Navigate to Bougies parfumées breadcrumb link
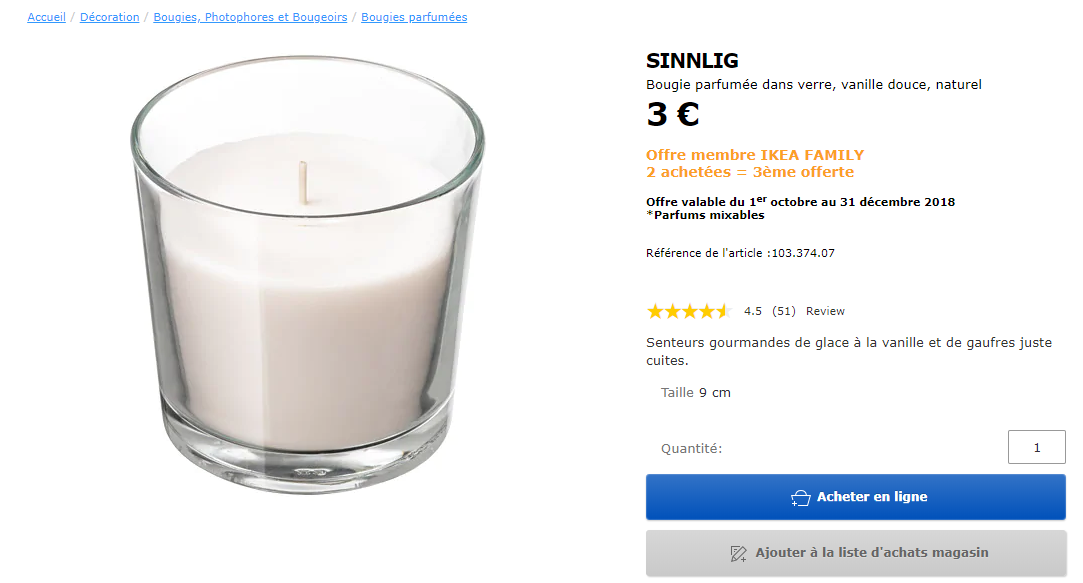 pyautogui.click(x=414, y=17)
